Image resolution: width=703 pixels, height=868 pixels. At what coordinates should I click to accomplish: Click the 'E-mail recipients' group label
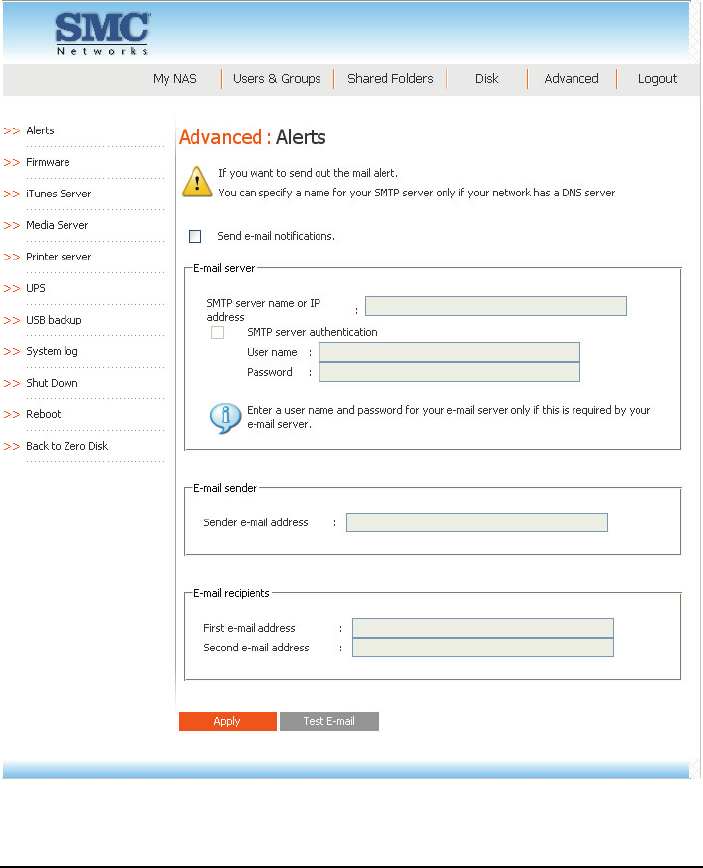pos(231,593)
